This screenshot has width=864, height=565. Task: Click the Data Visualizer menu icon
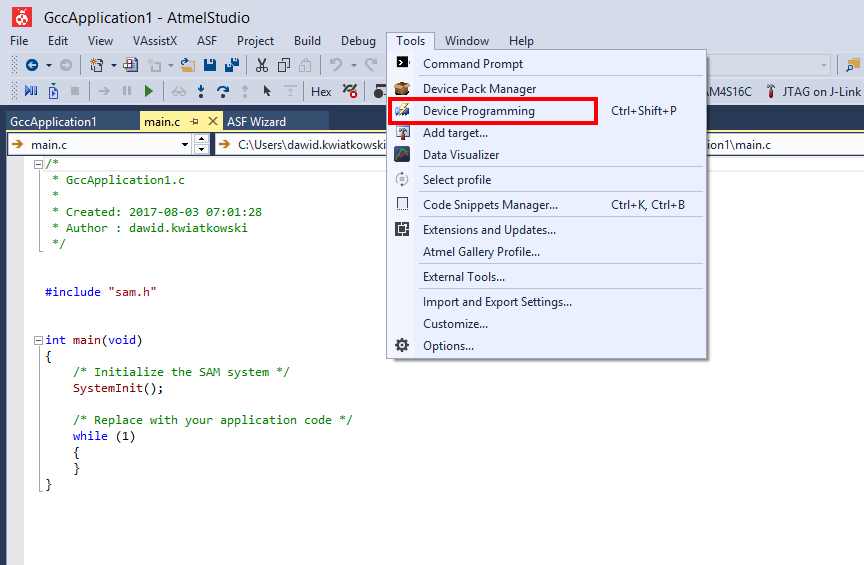[402, 154]
